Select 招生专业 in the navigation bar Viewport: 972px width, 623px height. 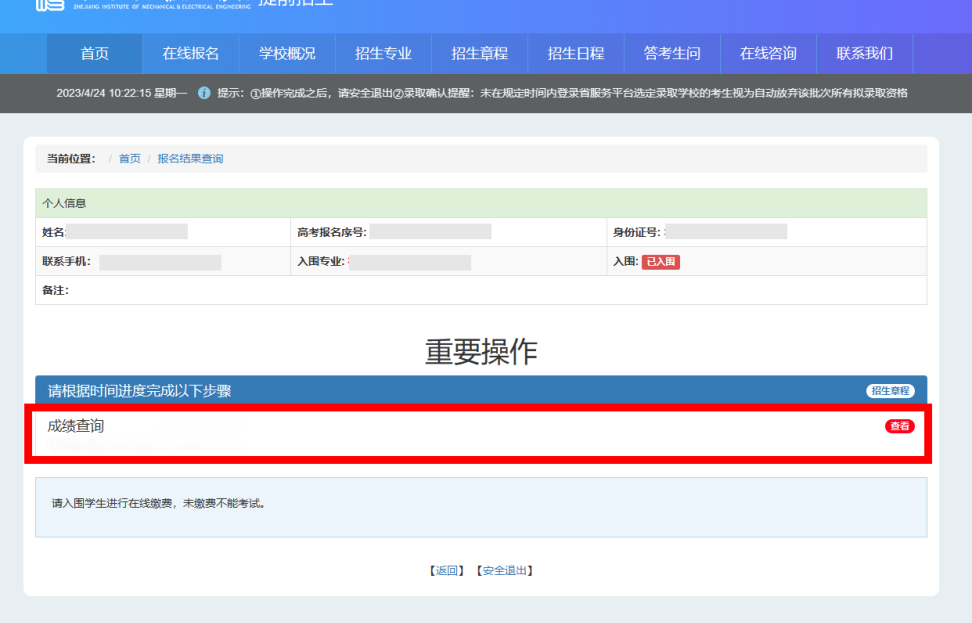pyautogui.click(x=383, y=54)
